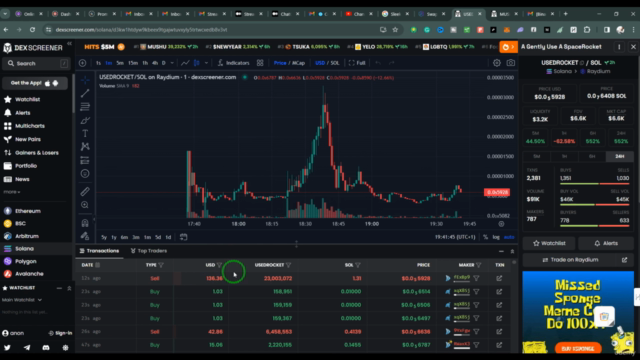Select the trend line drawing tool
This screenshot has width=640, height=360.
(85, 93)
